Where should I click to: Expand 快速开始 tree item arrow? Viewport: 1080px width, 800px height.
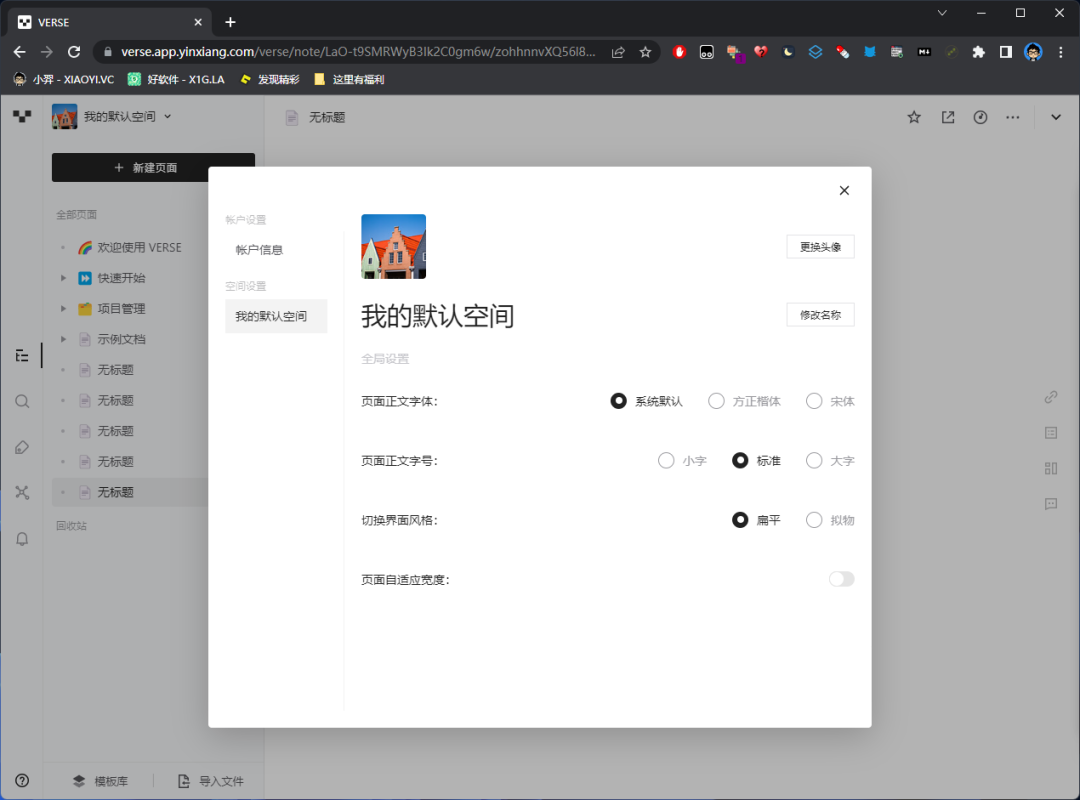[x=63, y=278]
